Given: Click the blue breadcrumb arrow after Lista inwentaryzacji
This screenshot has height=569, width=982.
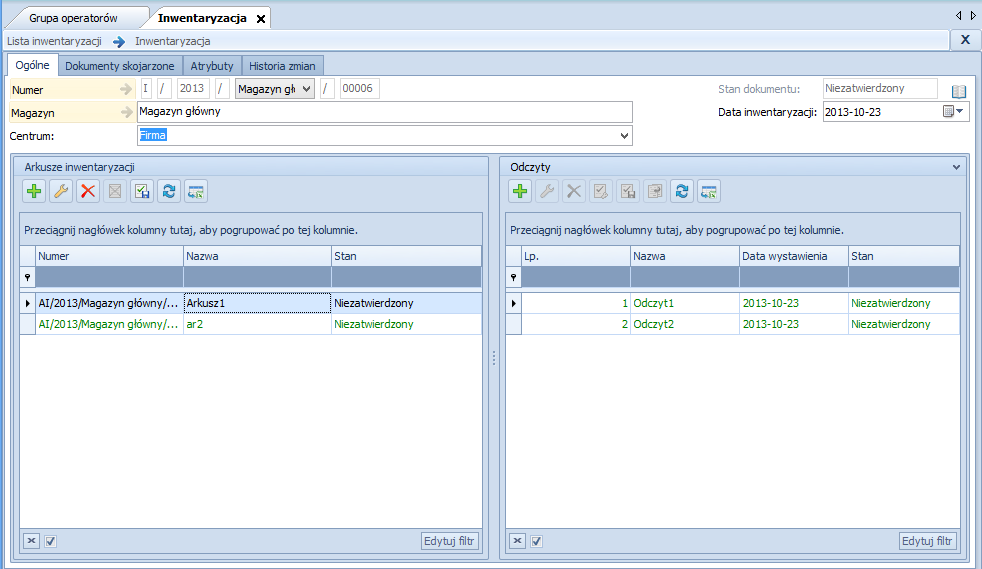Looking at the screenshot, I should click(118, 42).
